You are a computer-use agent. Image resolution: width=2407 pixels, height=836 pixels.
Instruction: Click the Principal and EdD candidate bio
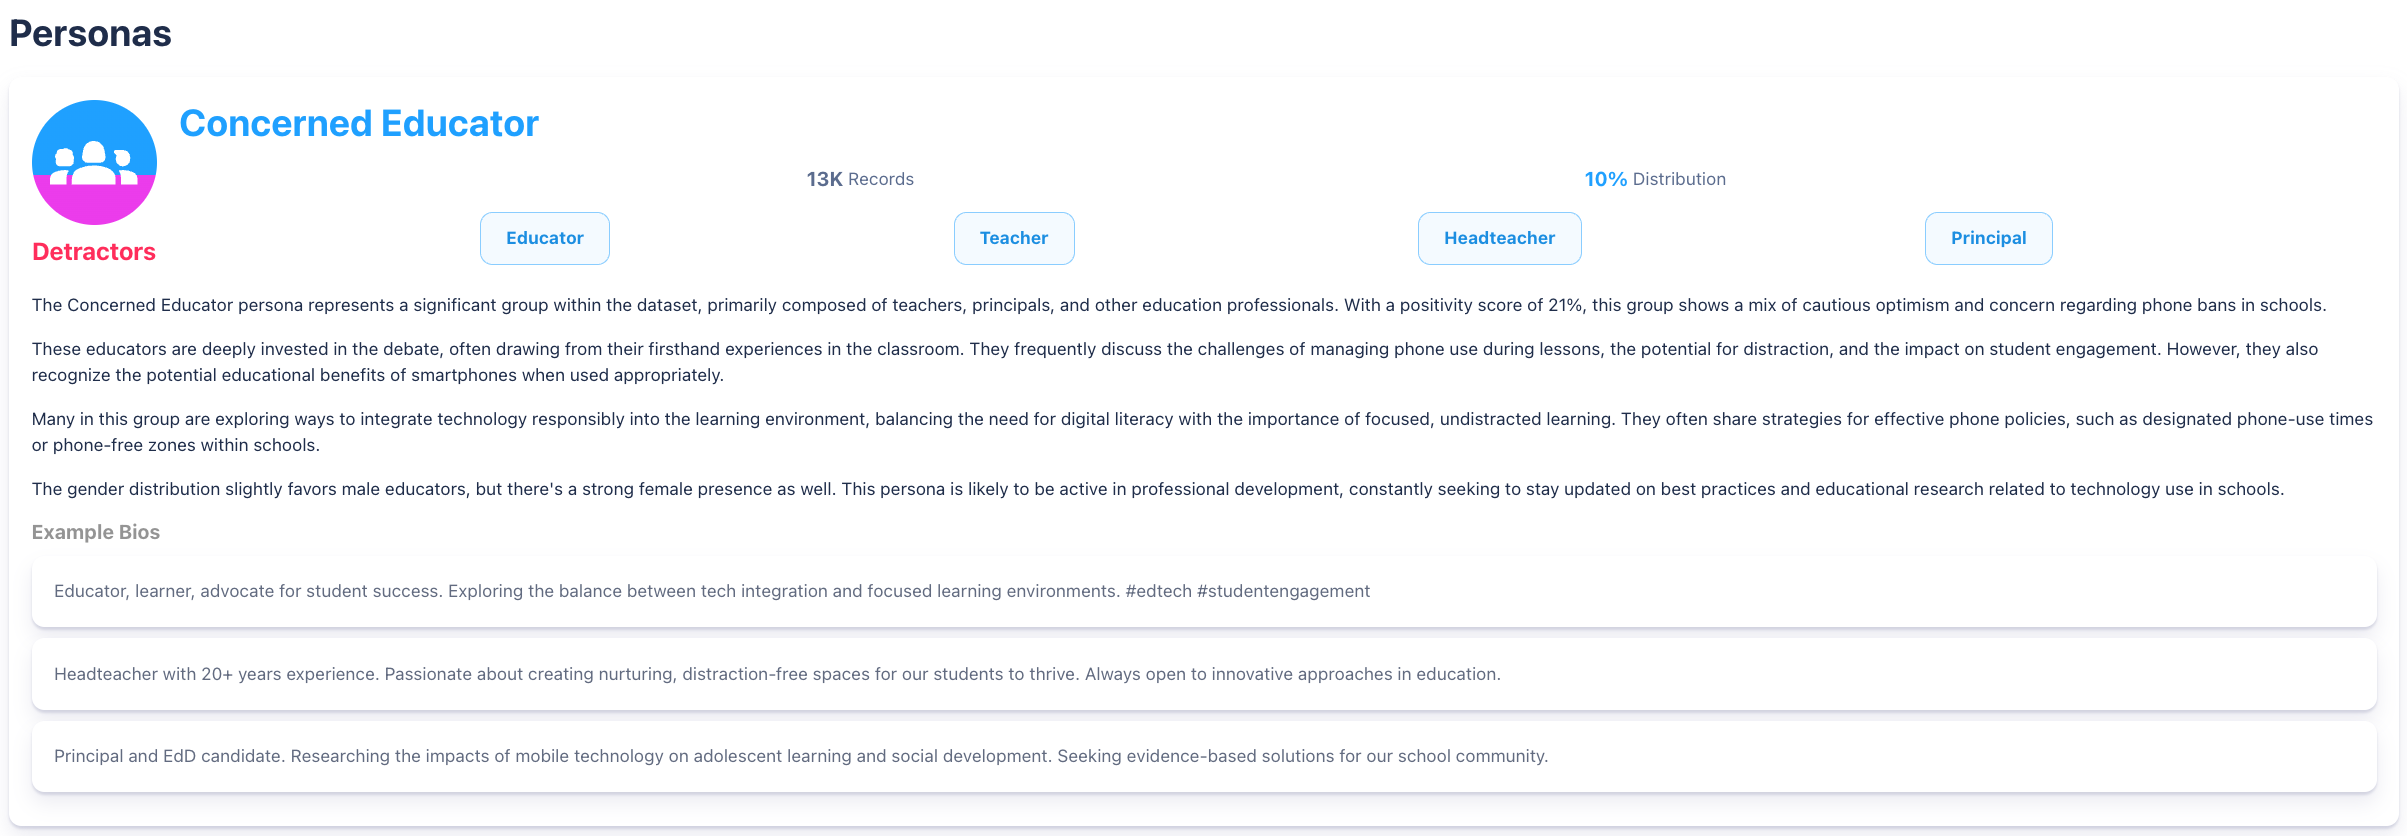point(801,756)
